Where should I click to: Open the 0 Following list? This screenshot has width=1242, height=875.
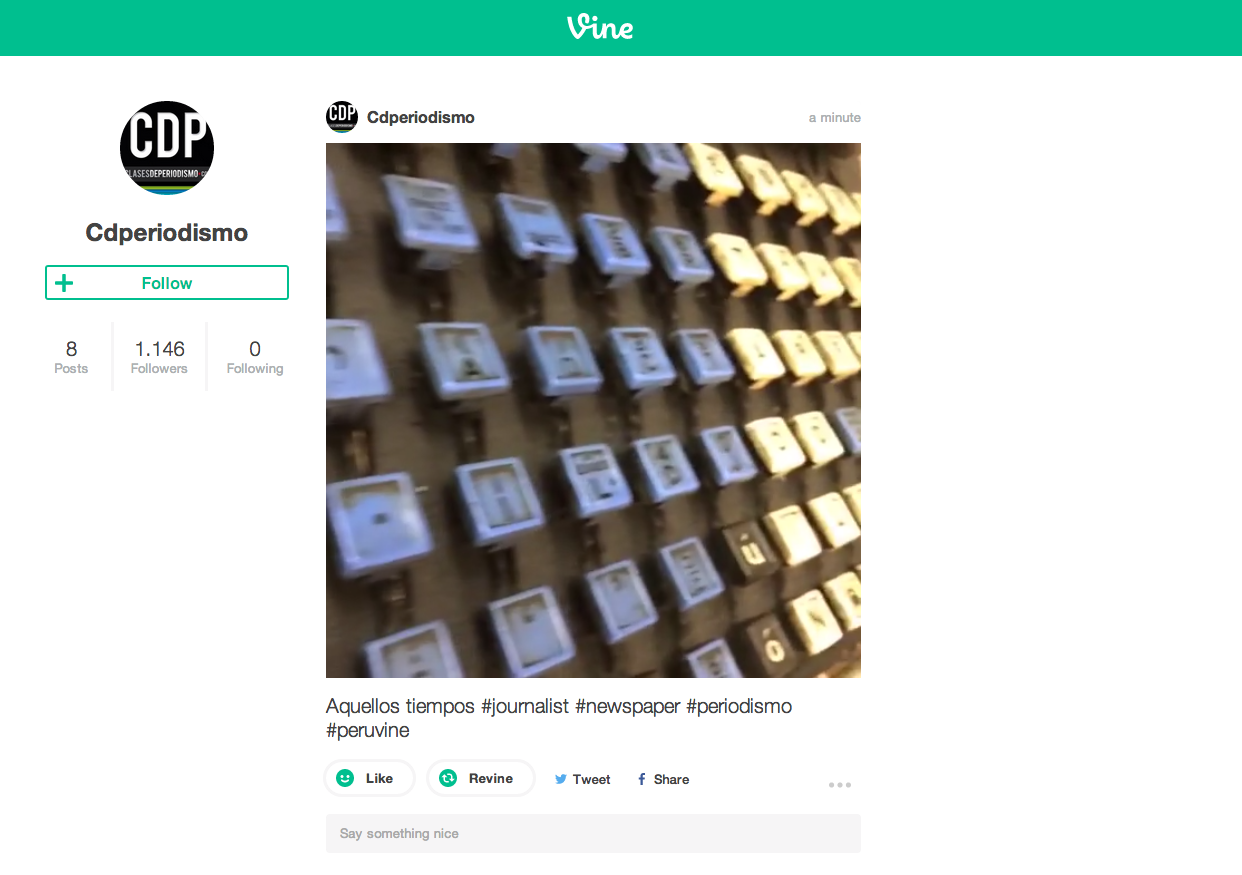tap(255, 356)
